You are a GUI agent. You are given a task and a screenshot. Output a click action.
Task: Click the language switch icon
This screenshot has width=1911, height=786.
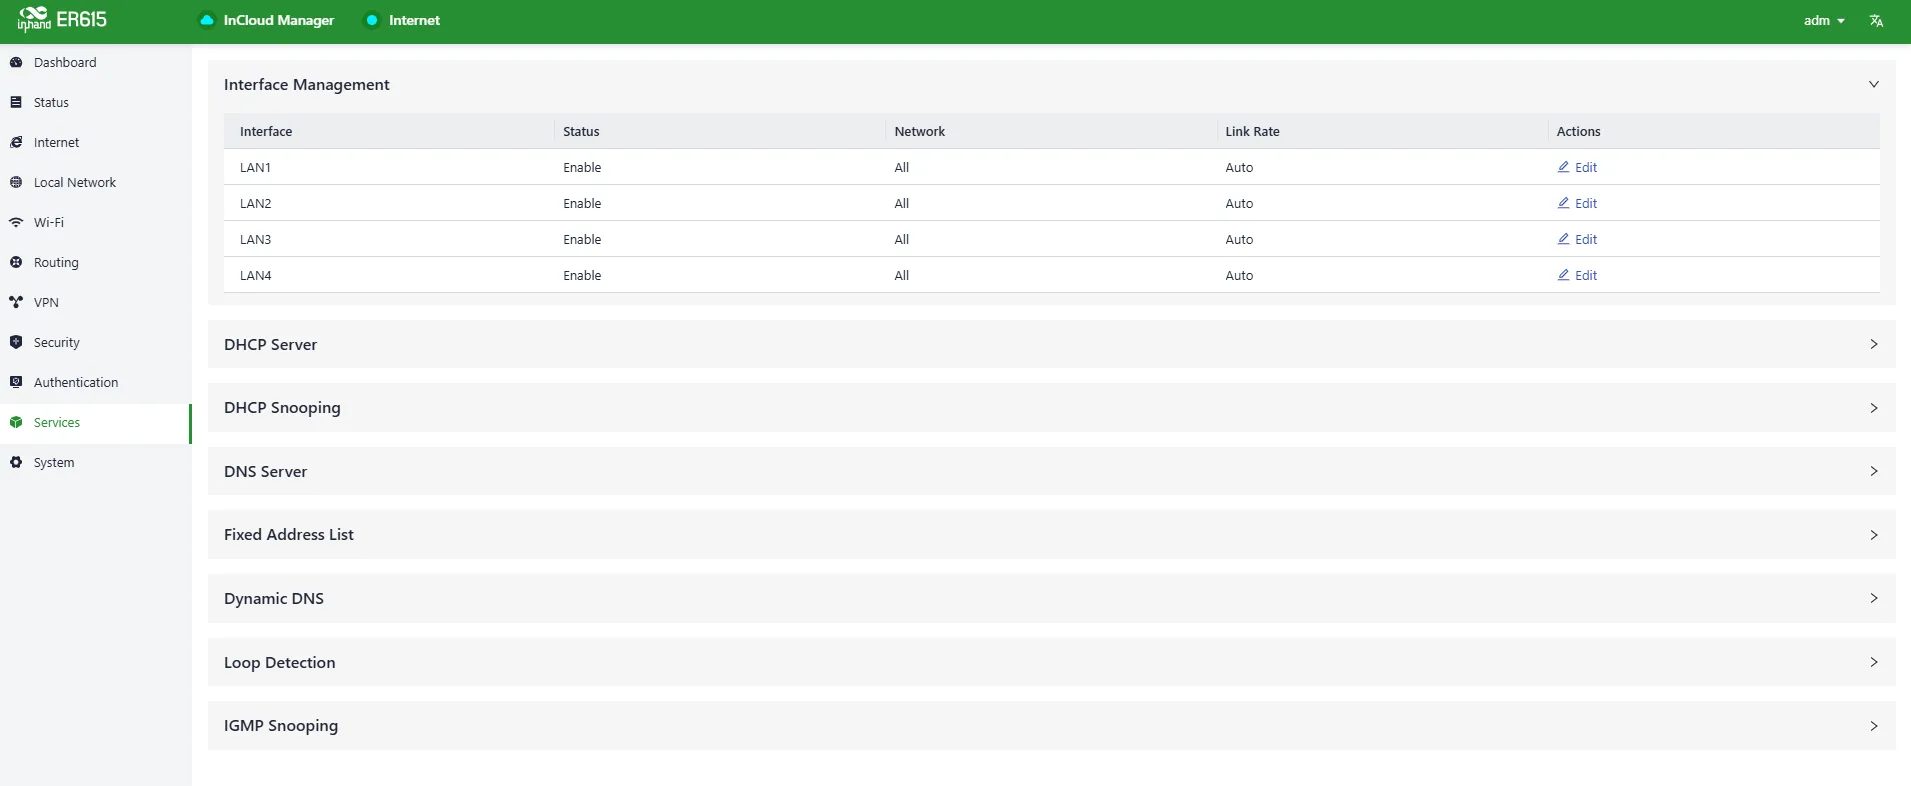tap(1876, 20)
